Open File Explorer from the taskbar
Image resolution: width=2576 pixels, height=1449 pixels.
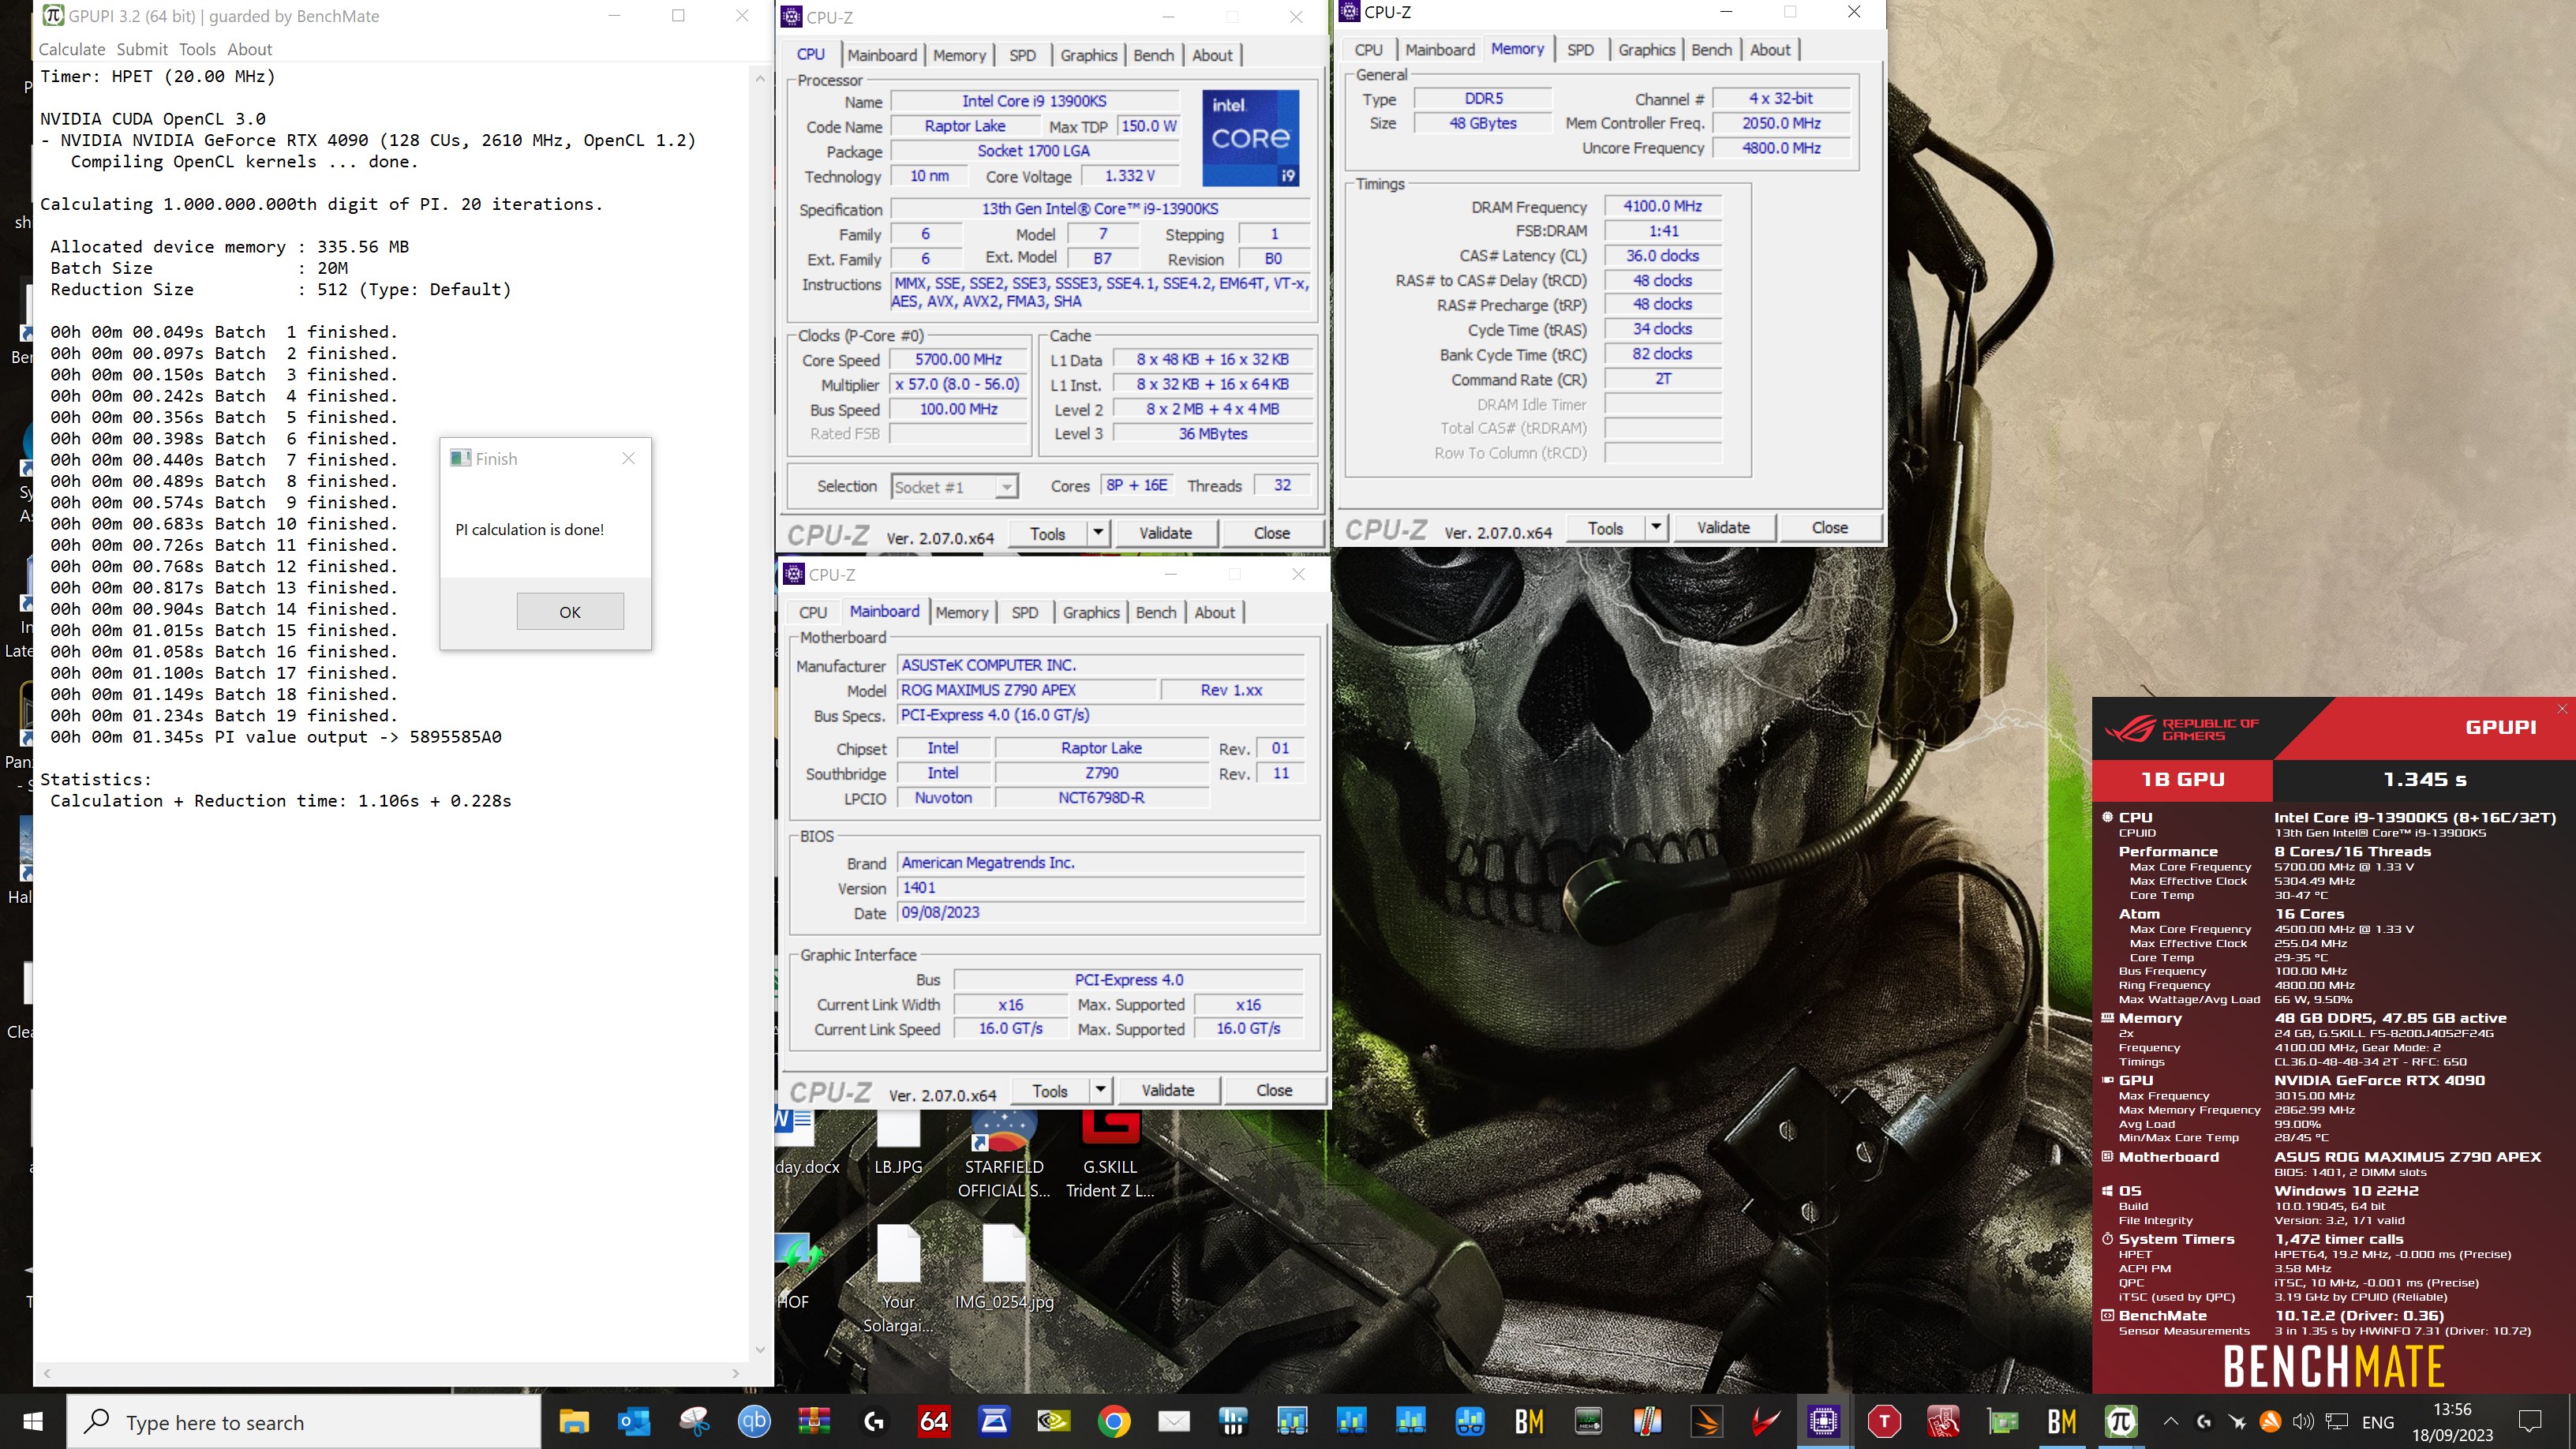[x=574, y=1421]
